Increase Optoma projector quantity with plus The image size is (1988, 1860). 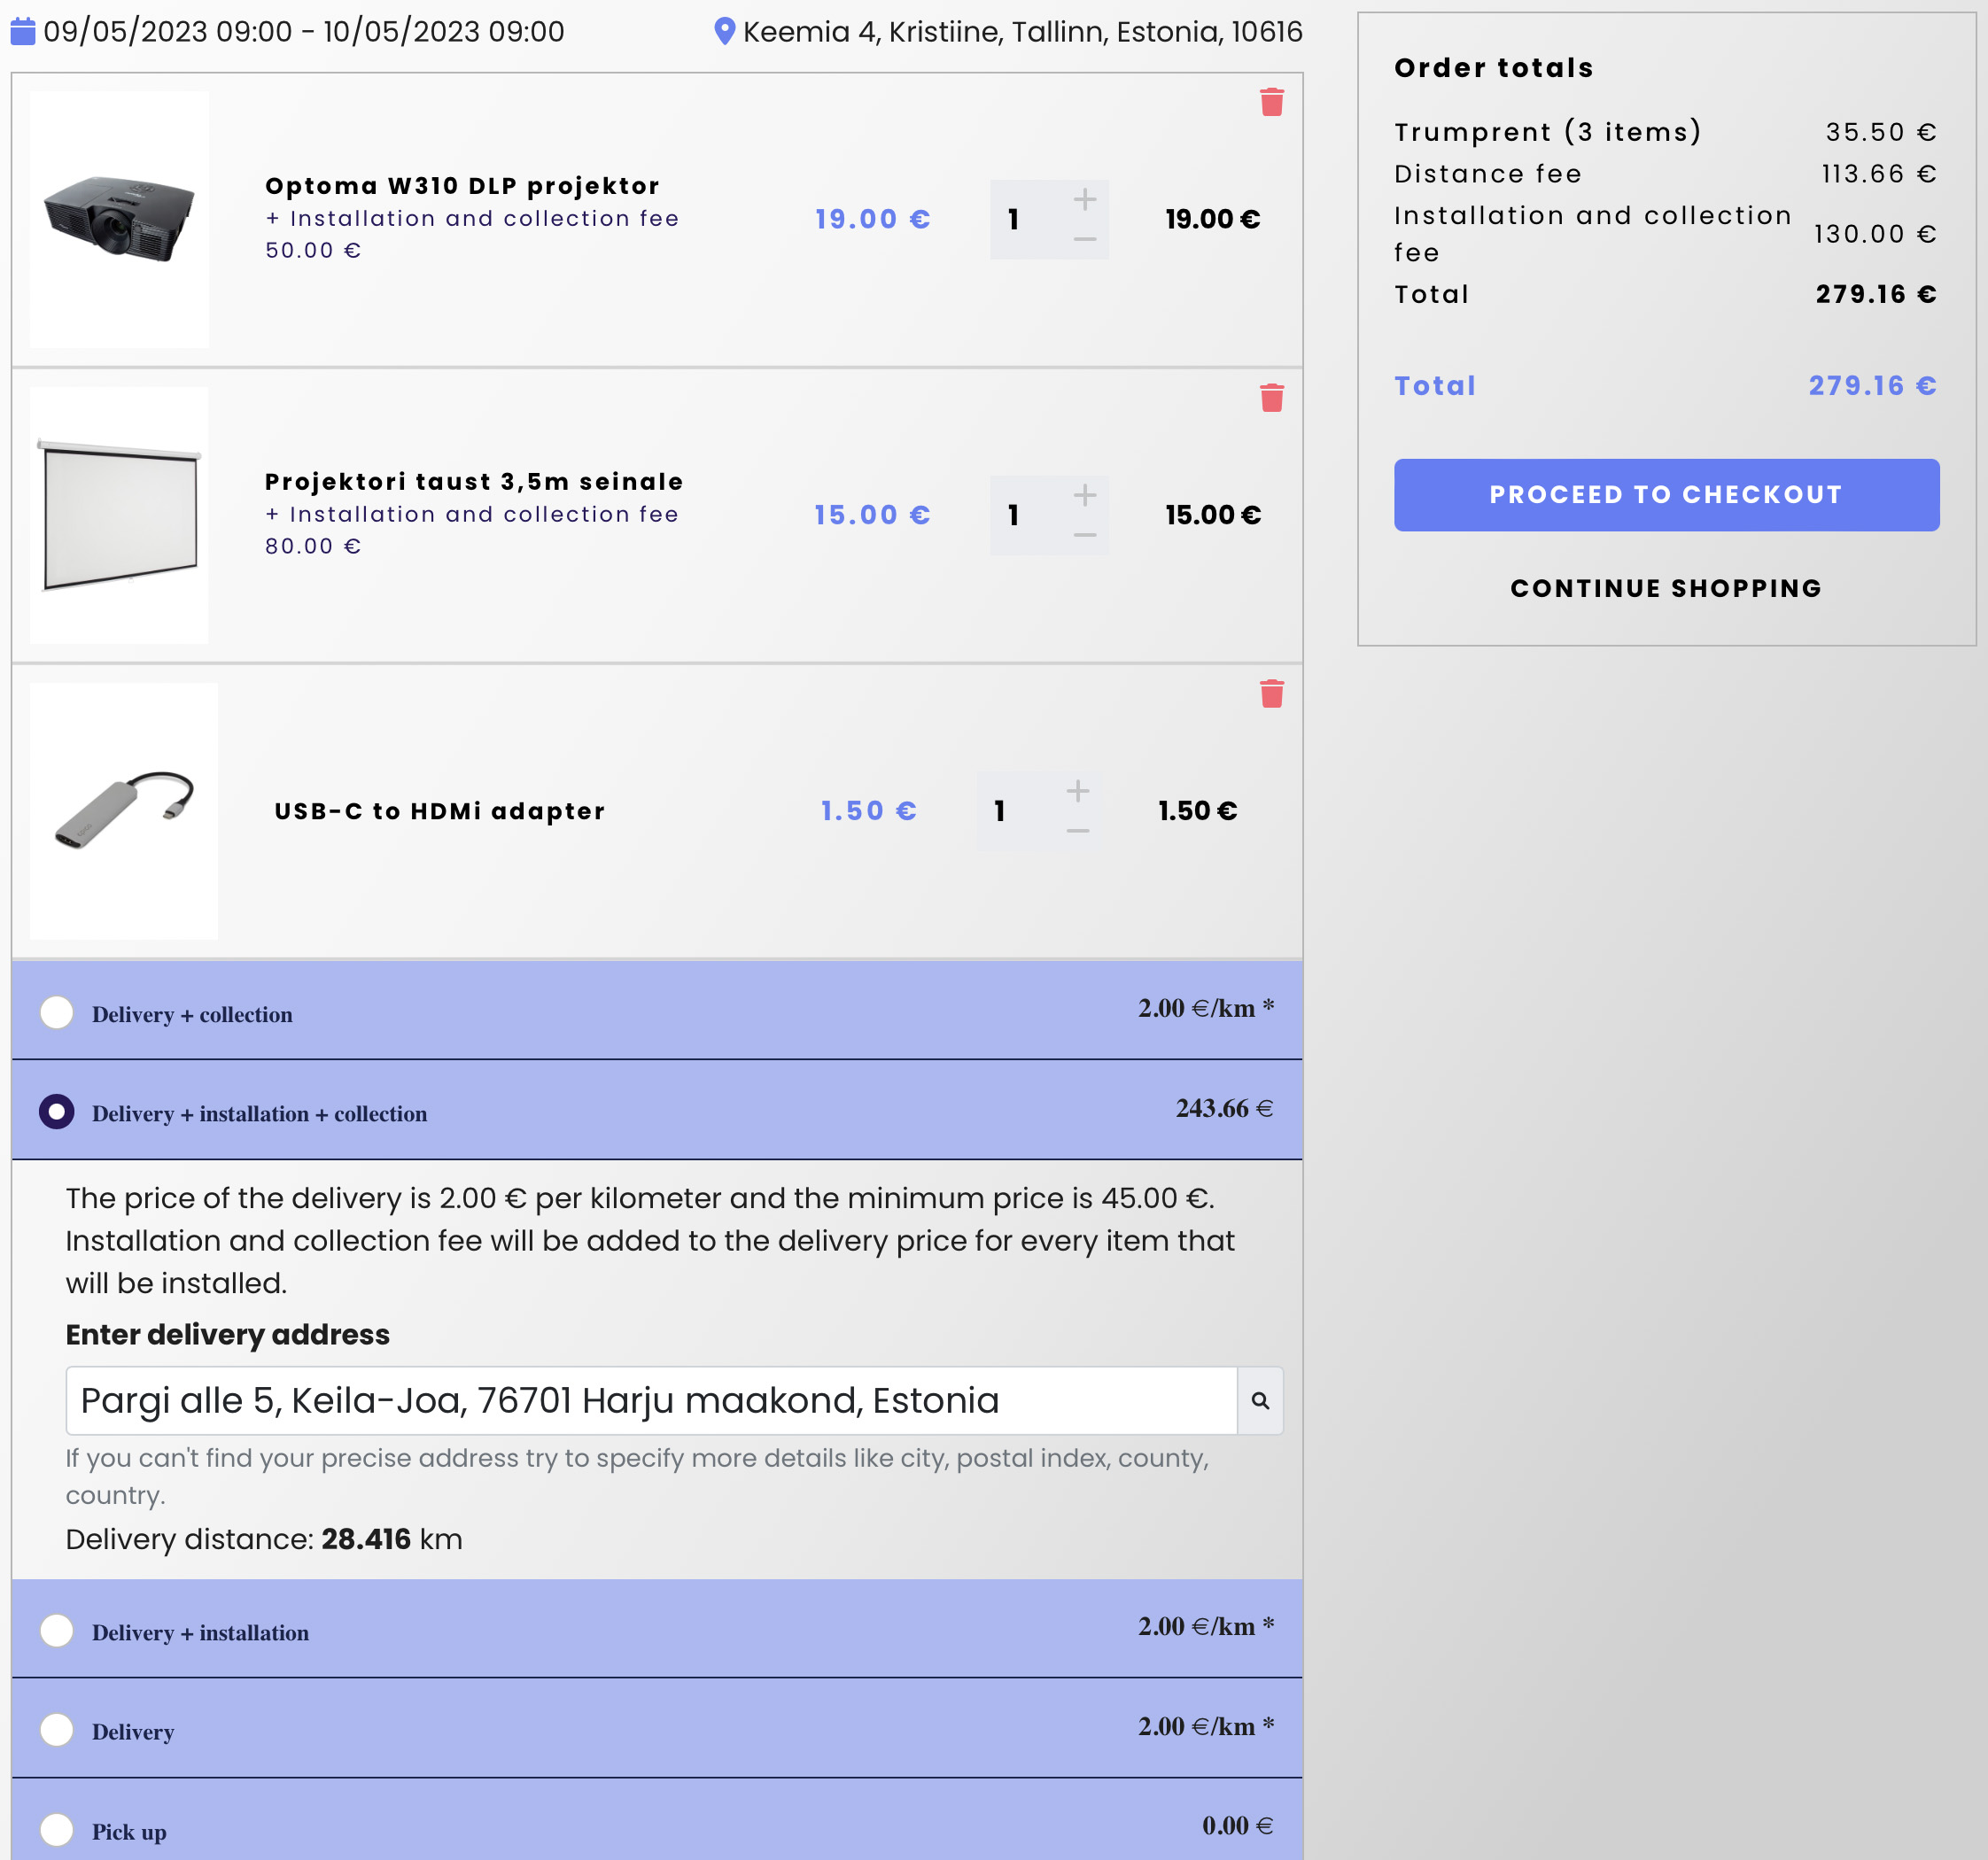click(x=1085, y=199)
